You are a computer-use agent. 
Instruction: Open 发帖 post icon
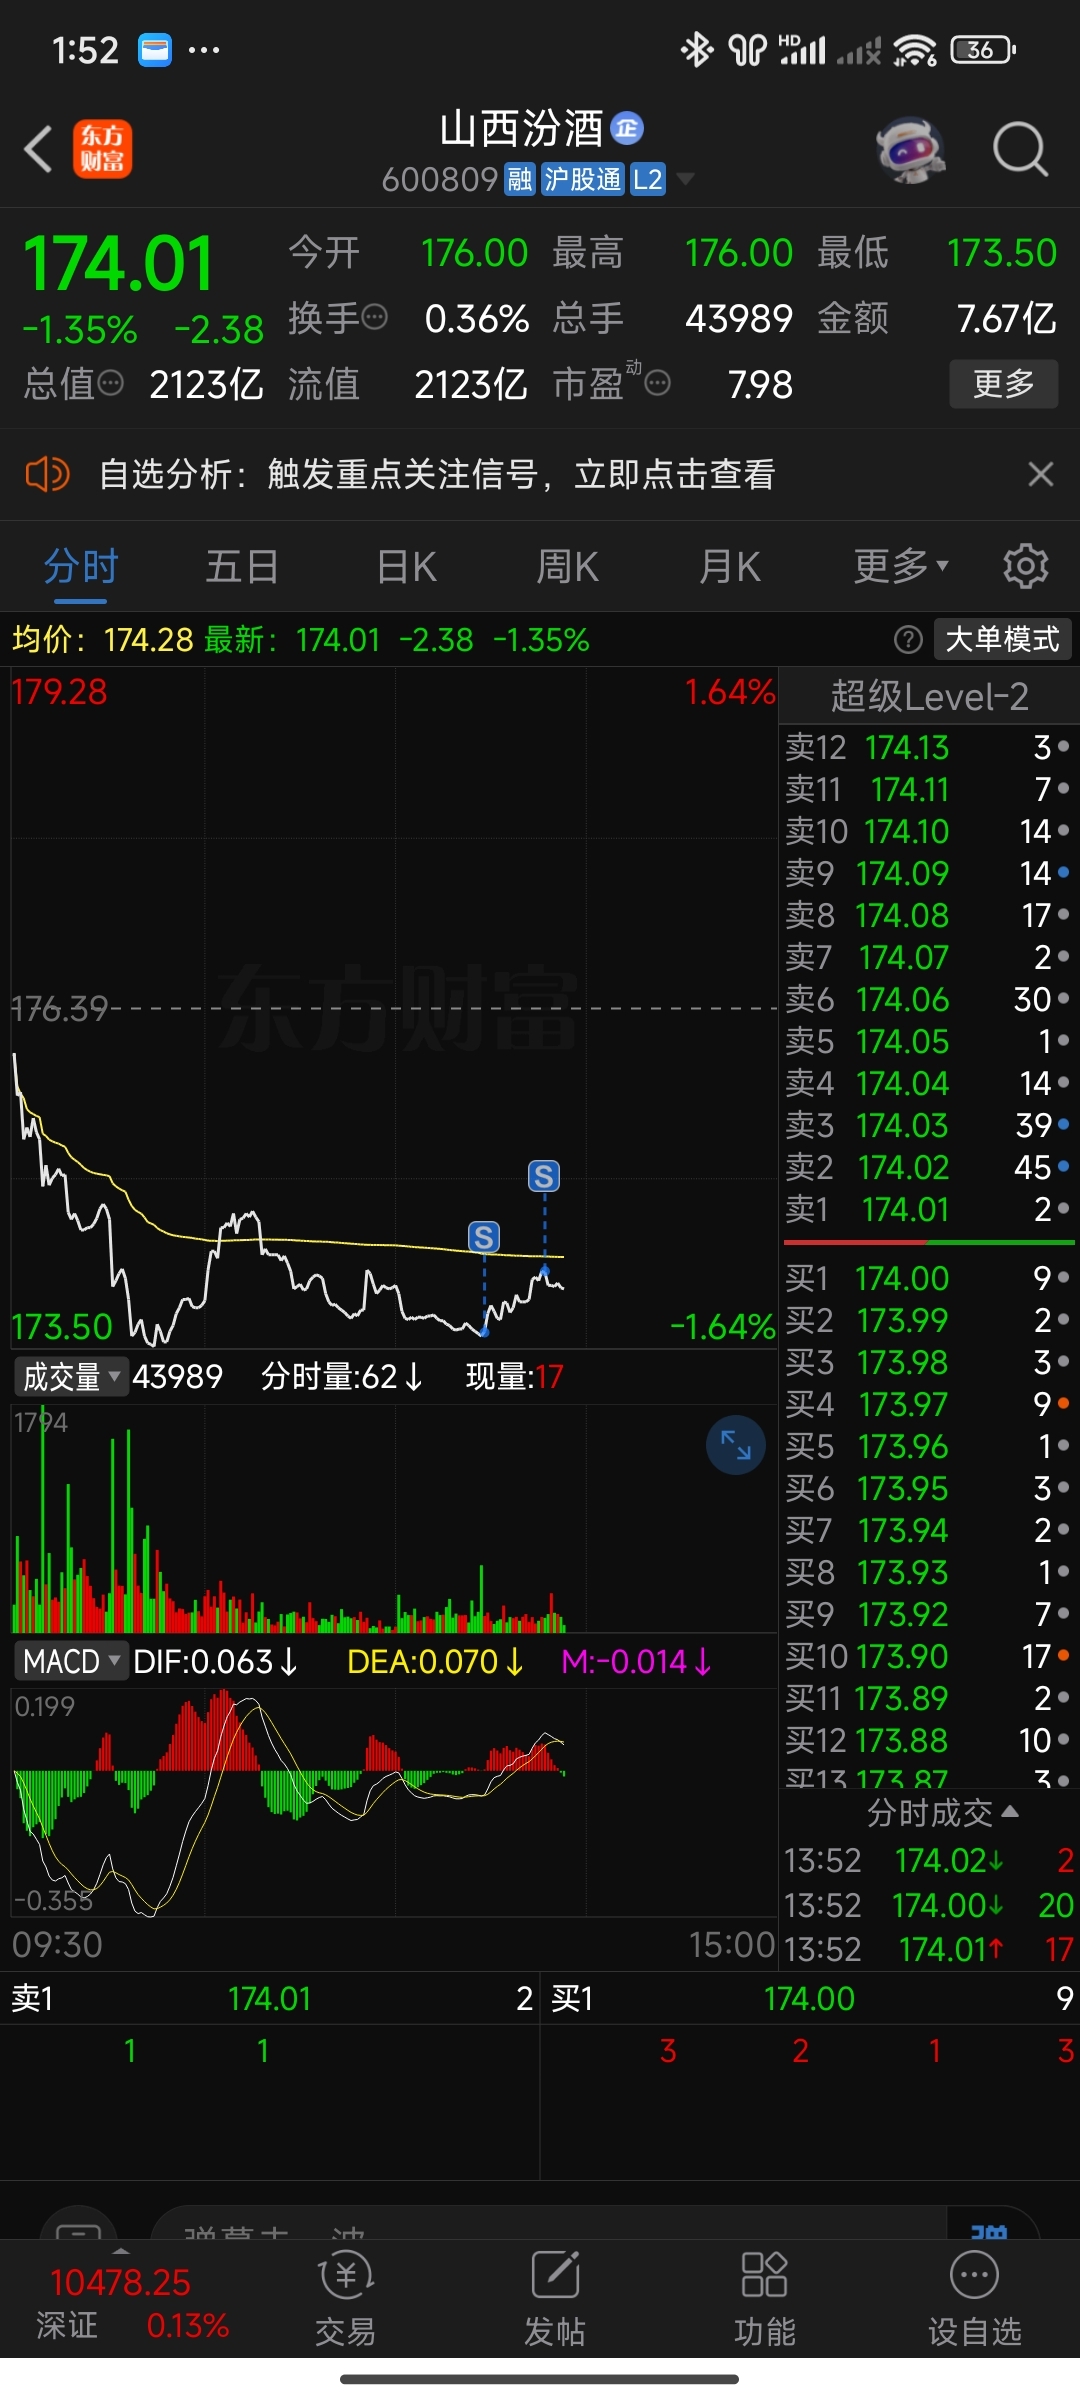[555, 2298]
